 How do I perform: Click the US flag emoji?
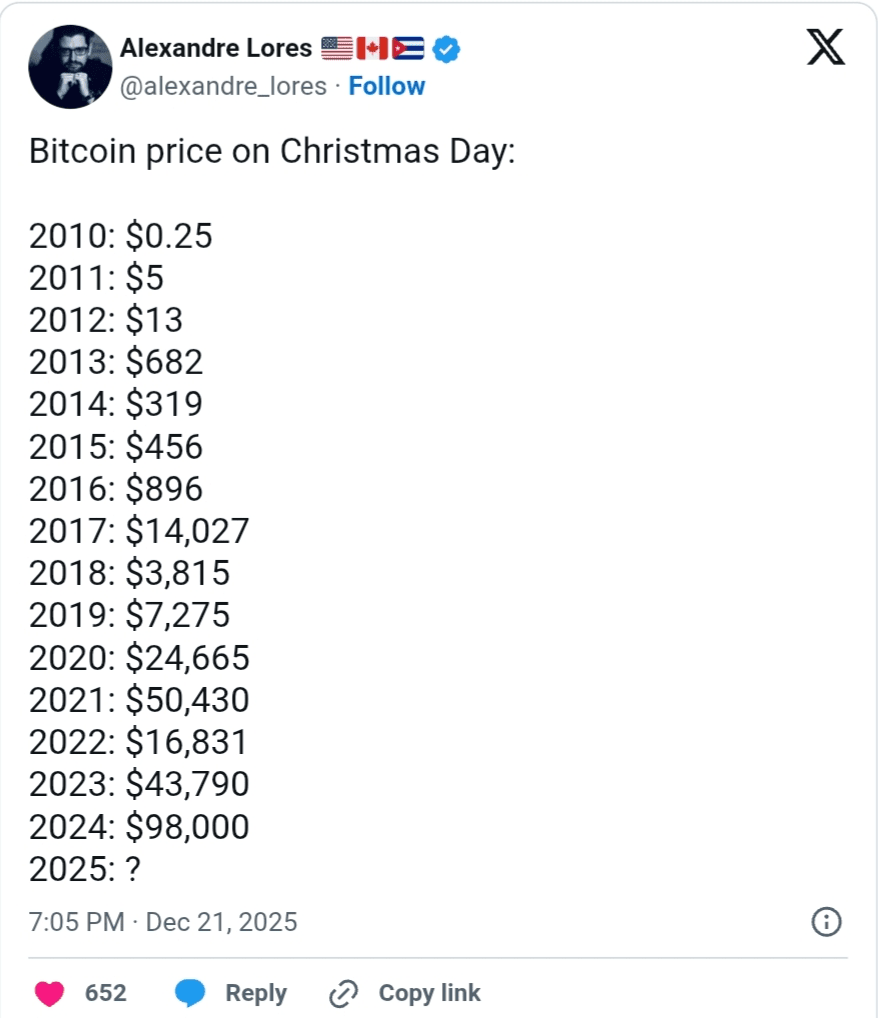click(337, 48)
